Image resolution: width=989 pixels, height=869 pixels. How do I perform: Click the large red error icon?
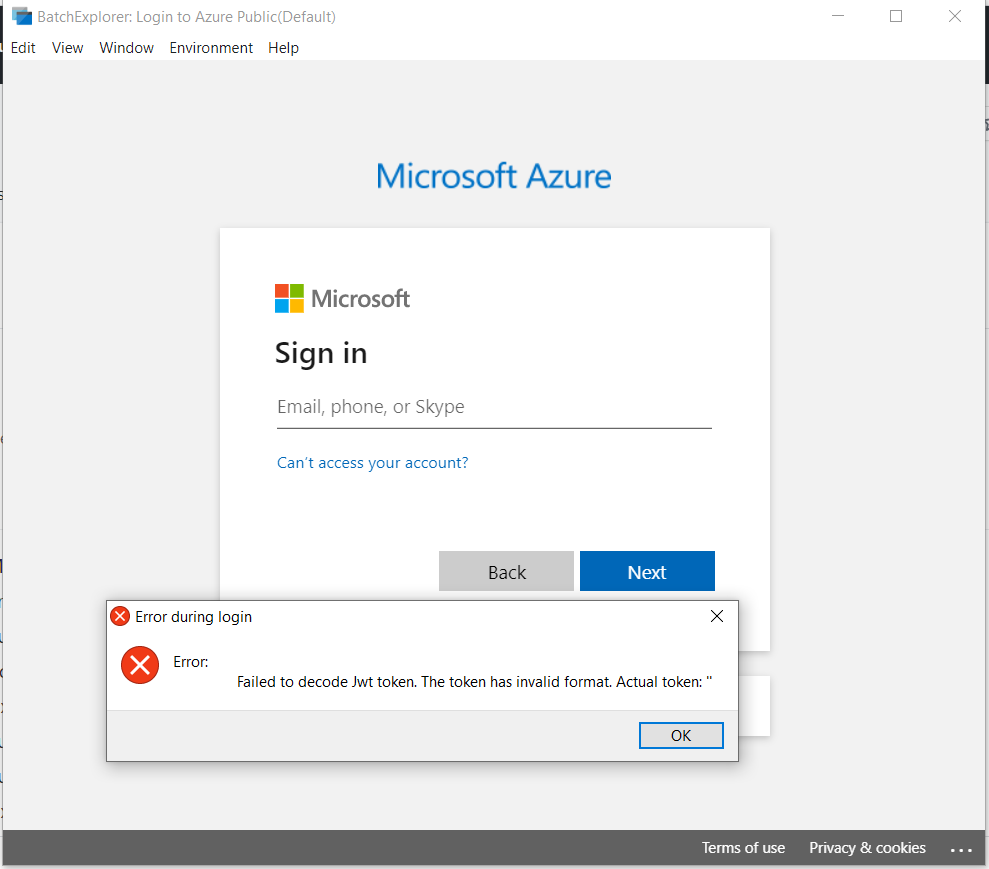139,665
